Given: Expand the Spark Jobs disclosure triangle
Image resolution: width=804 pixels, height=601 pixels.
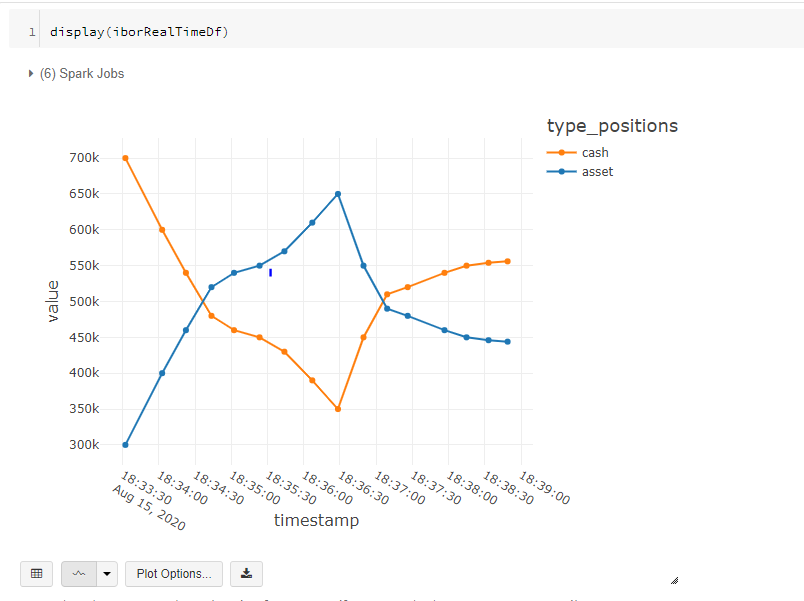Looking at the screenshot, I should pos(31,74).
